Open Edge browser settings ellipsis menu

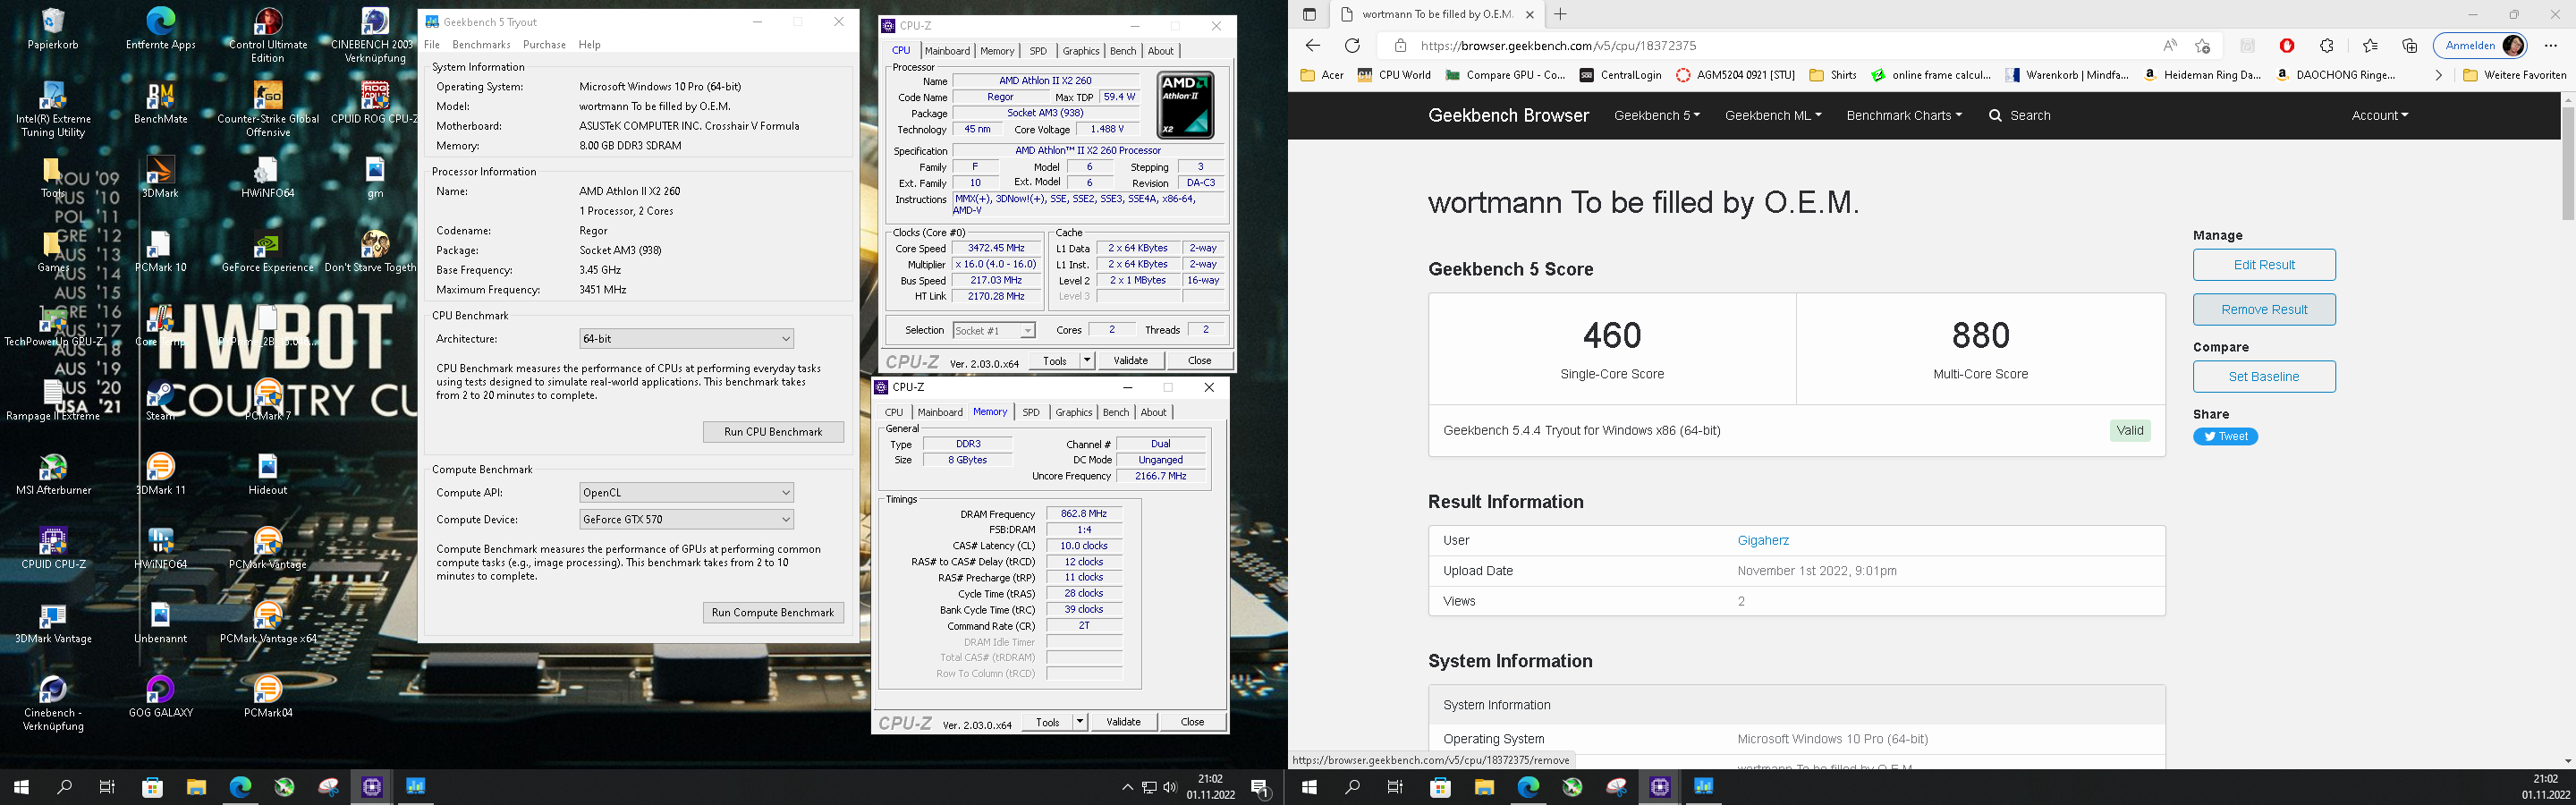[2551, 45]
